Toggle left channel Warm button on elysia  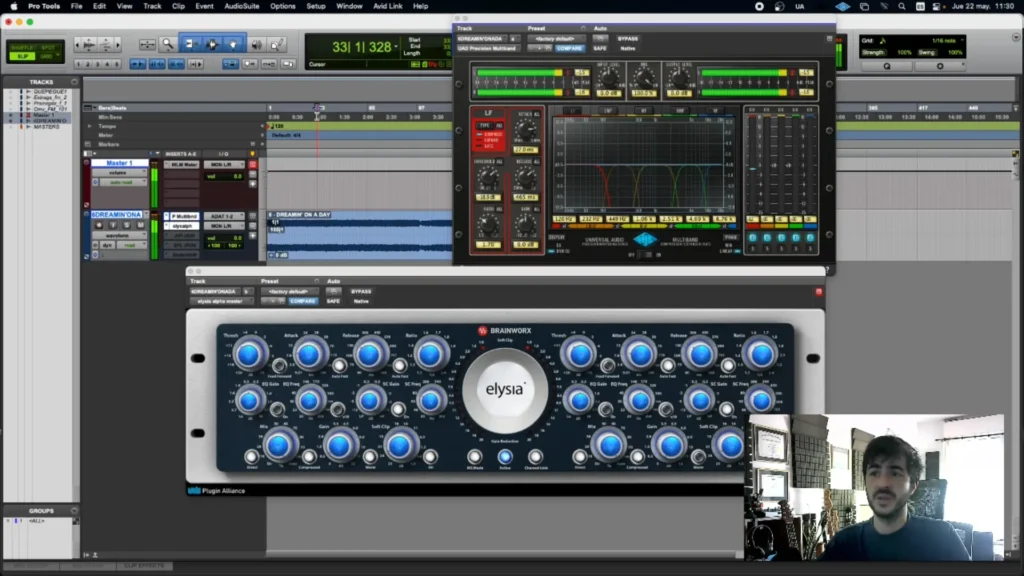(370, 456)
